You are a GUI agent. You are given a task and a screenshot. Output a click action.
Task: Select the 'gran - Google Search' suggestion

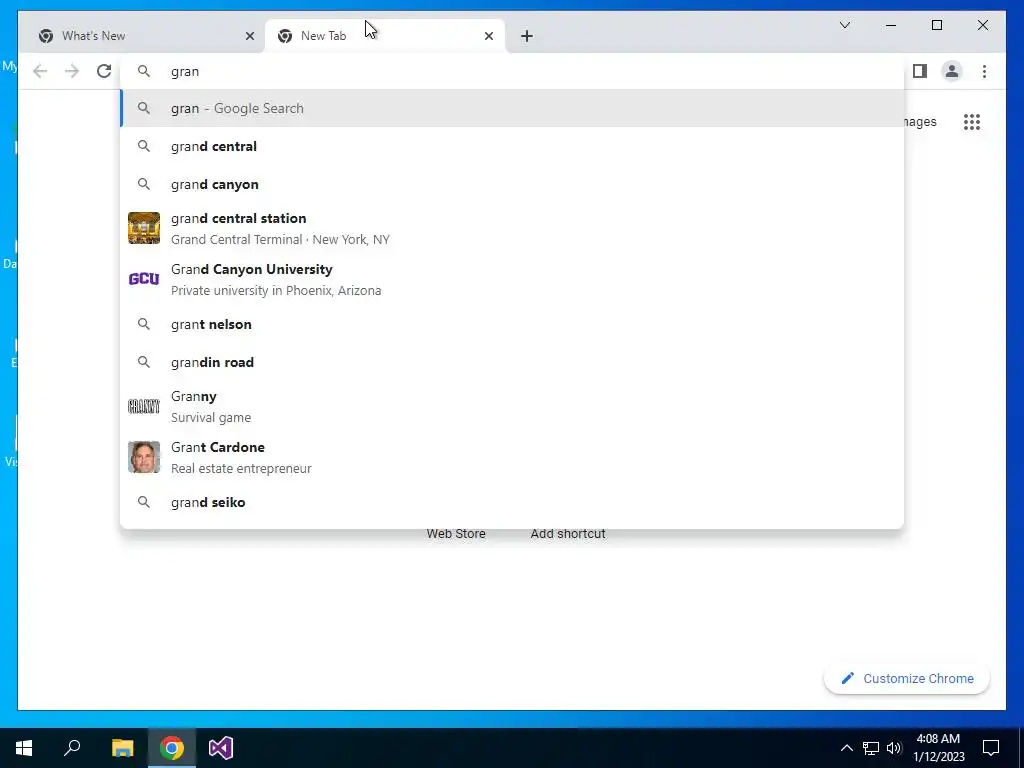(513, 108)
